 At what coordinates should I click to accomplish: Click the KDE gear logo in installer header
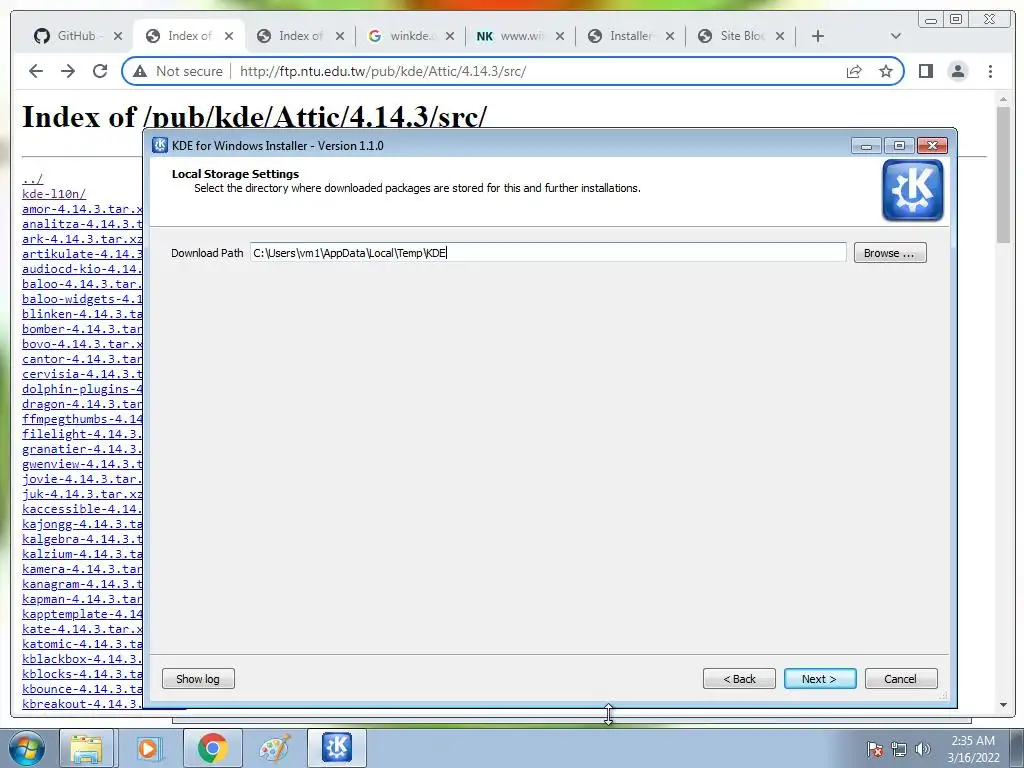tap(912, 190)
